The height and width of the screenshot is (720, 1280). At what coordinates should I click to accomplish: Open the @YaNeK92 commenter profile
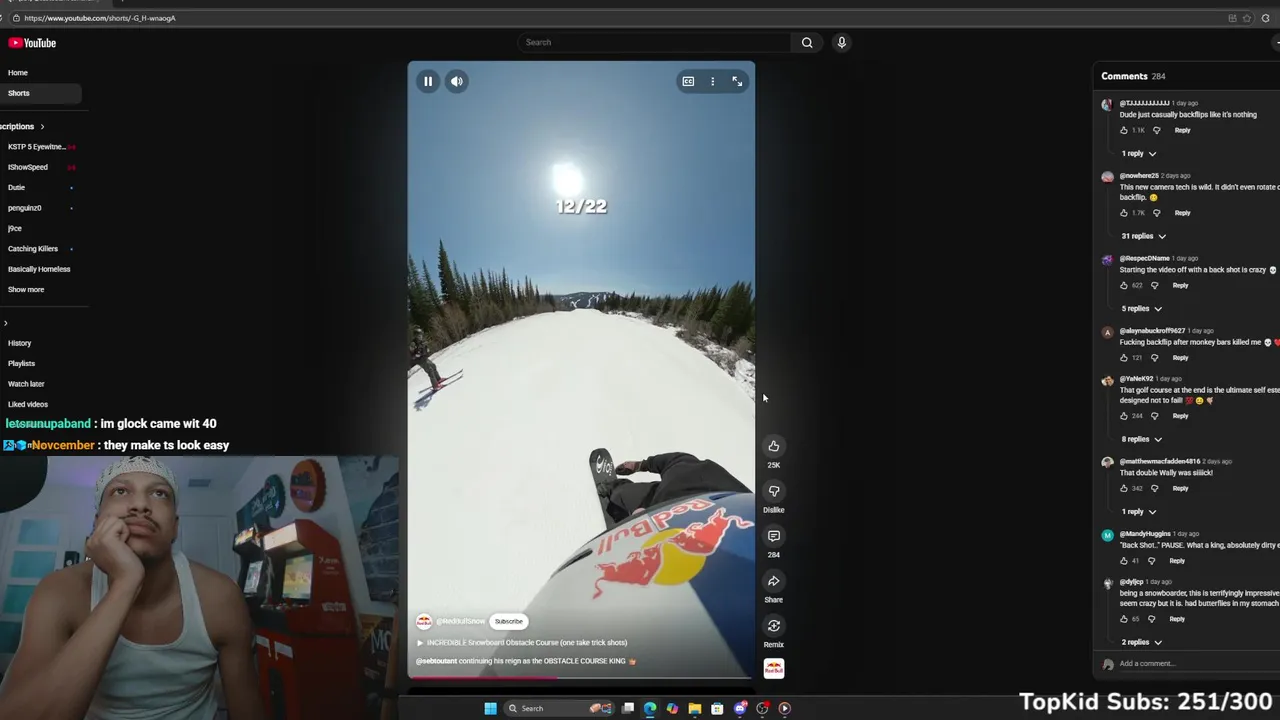(1107, 381)
